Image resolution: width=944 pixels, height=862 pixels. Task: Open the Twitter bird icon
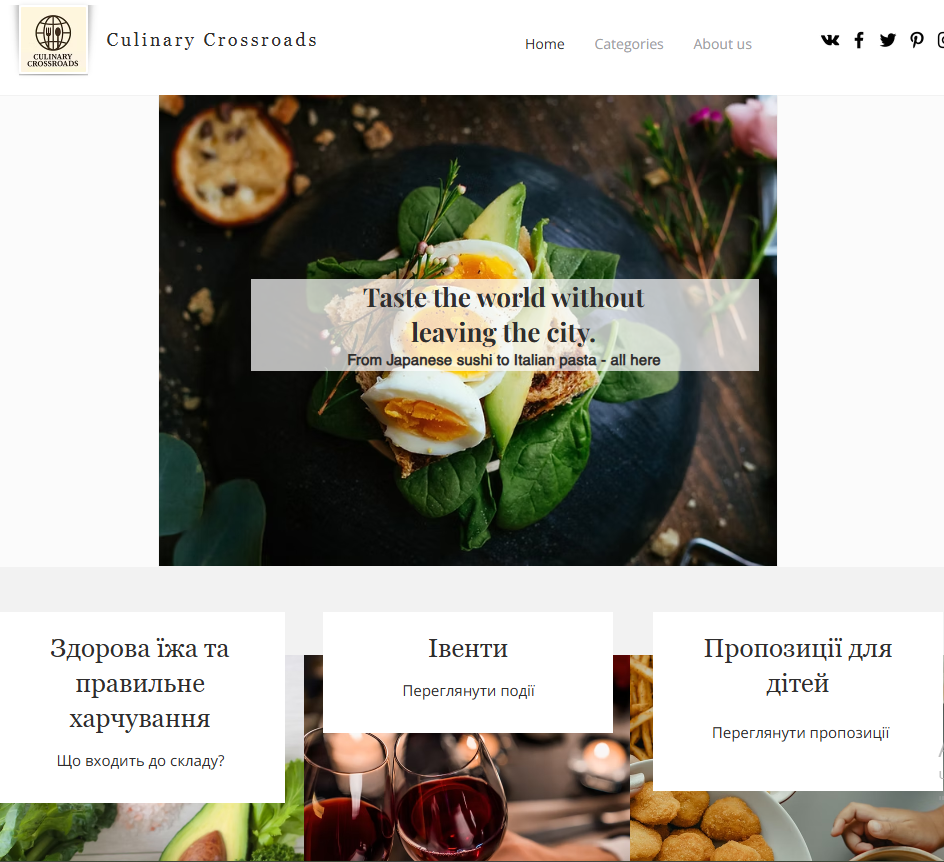(x=887, y=40)
